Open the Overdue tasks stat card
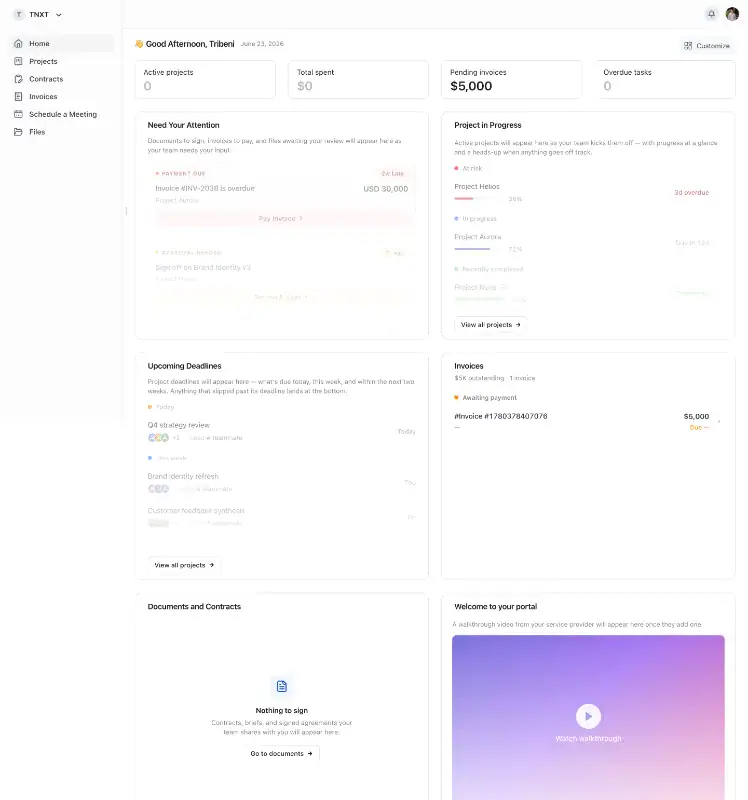Image resolution: width=748 pixels, height=800 pixels. pos(666,79)
